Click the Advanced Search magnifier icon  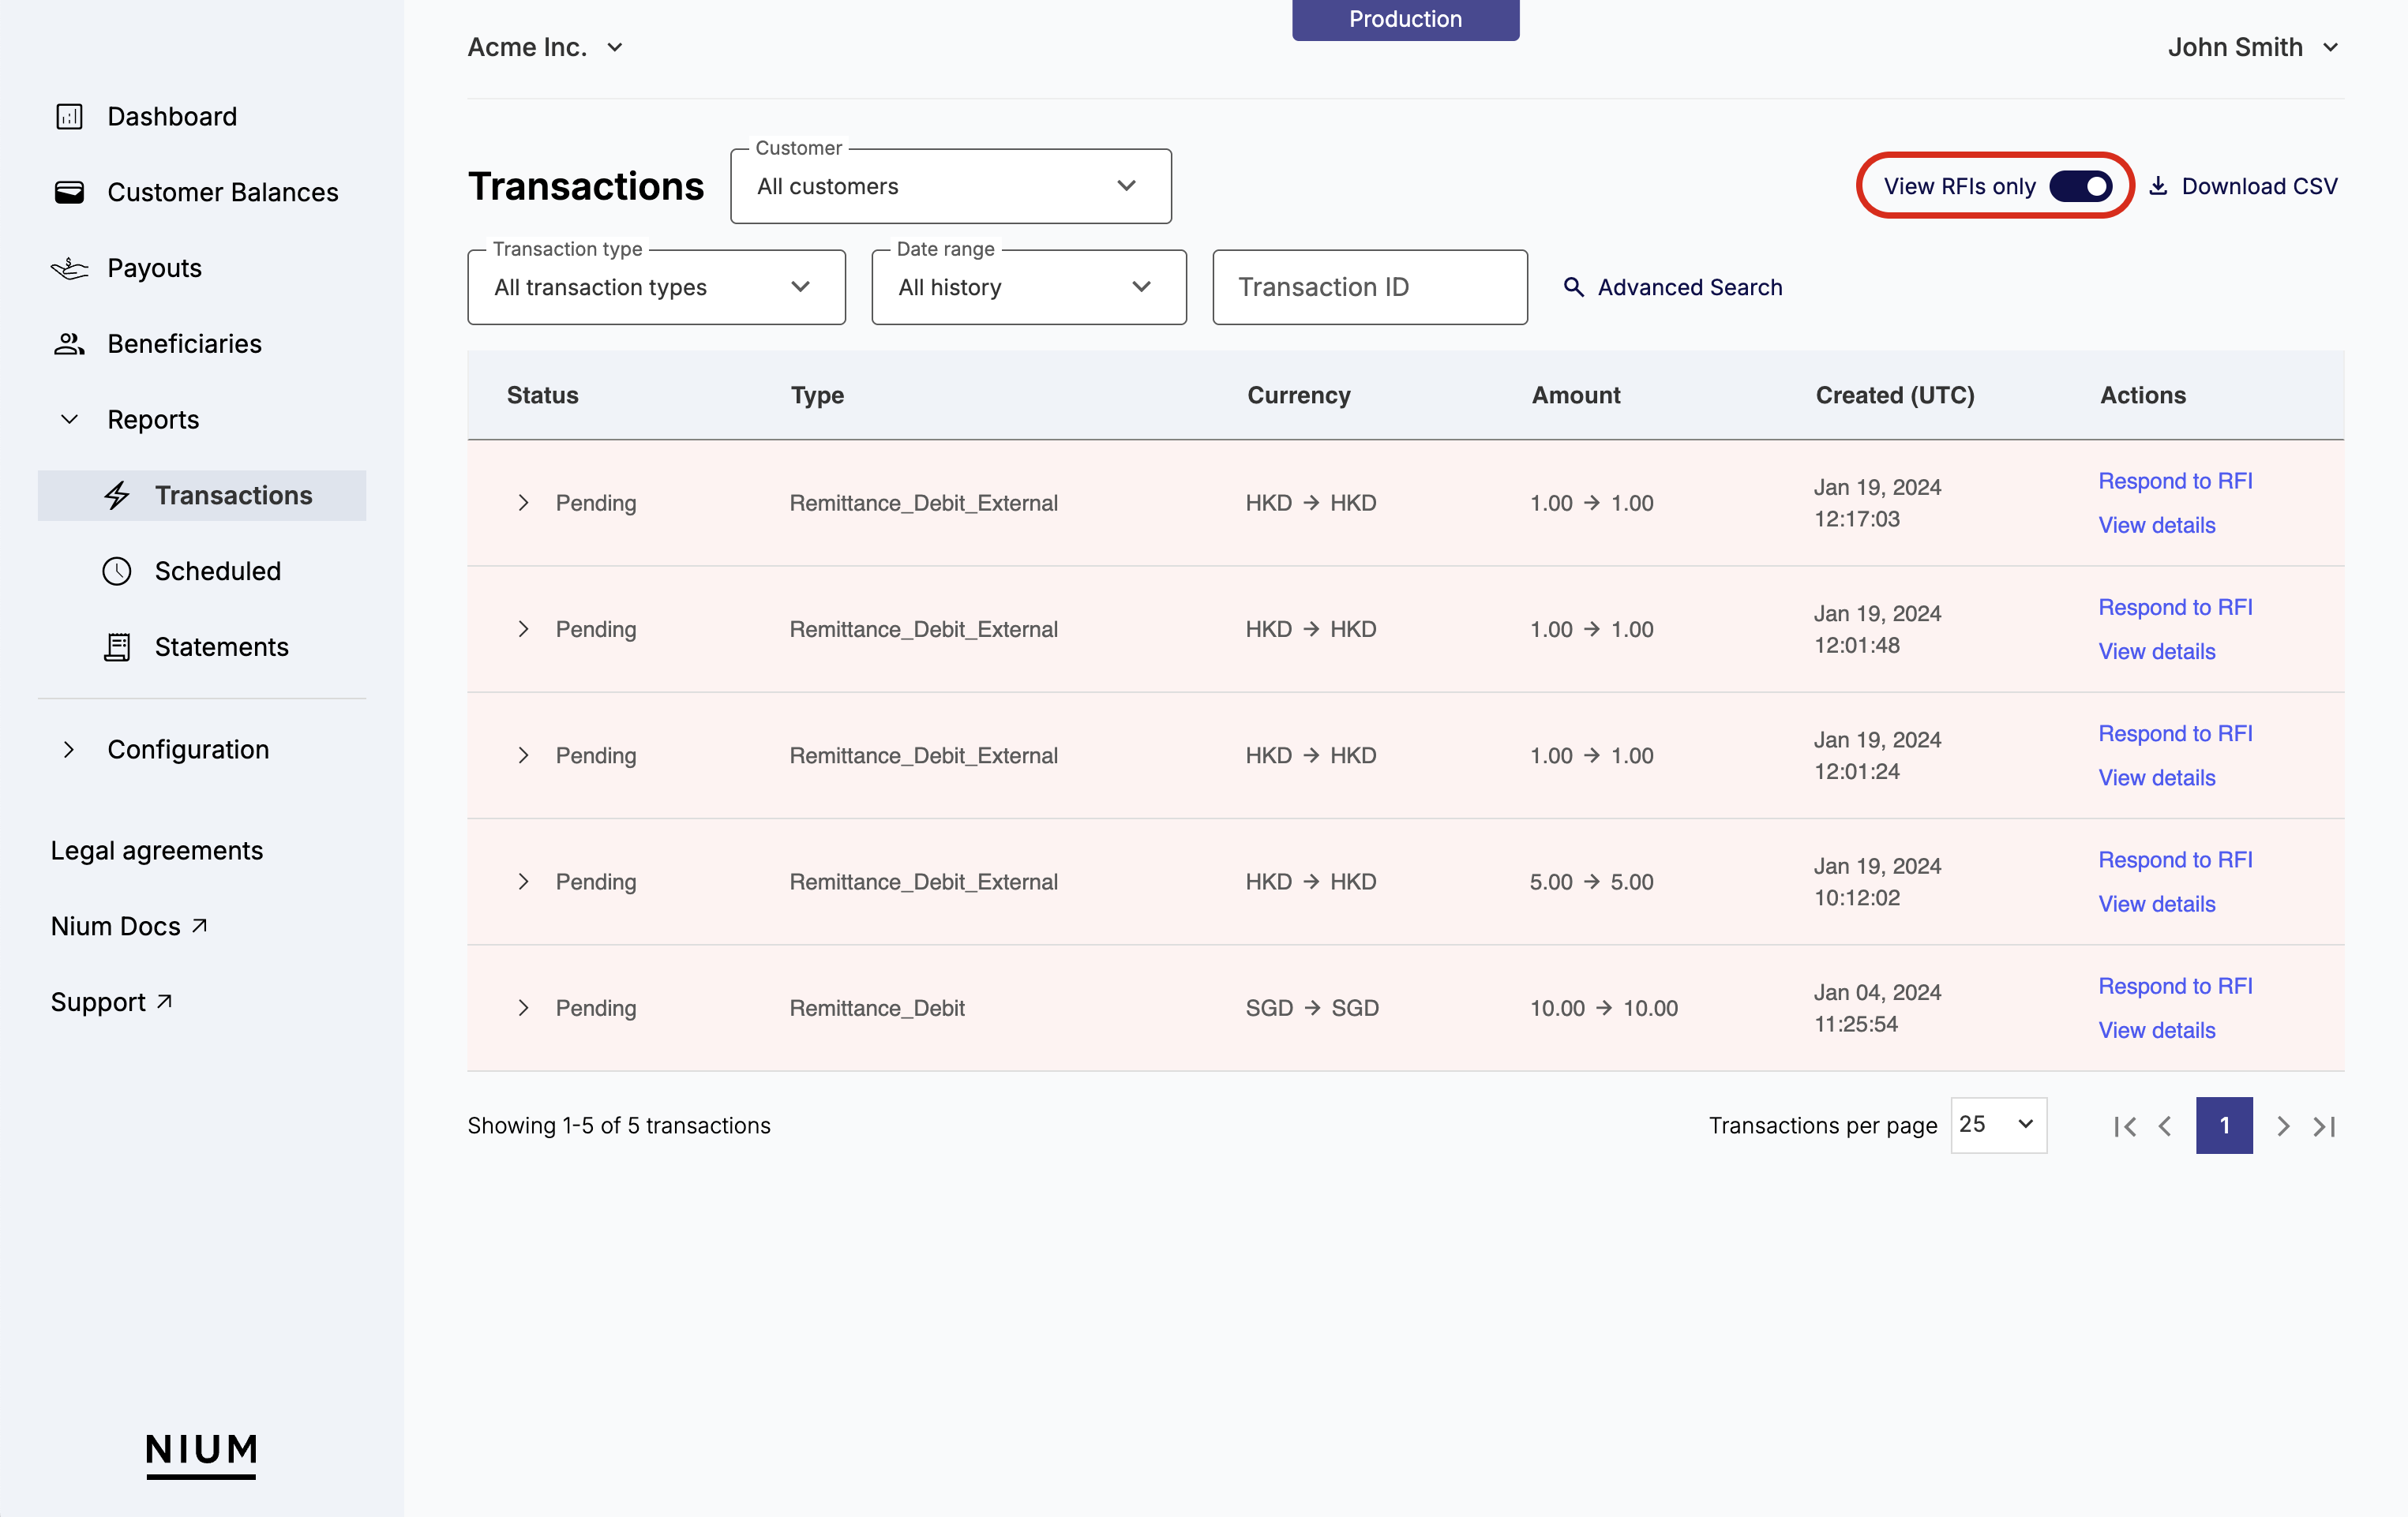(1573, 287)
